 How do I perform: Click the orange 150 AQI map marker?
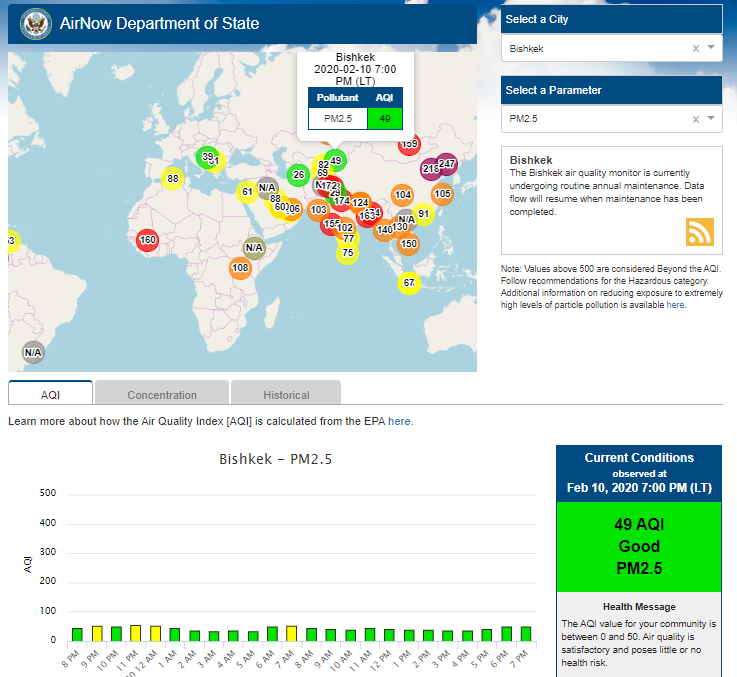[408, 243]
